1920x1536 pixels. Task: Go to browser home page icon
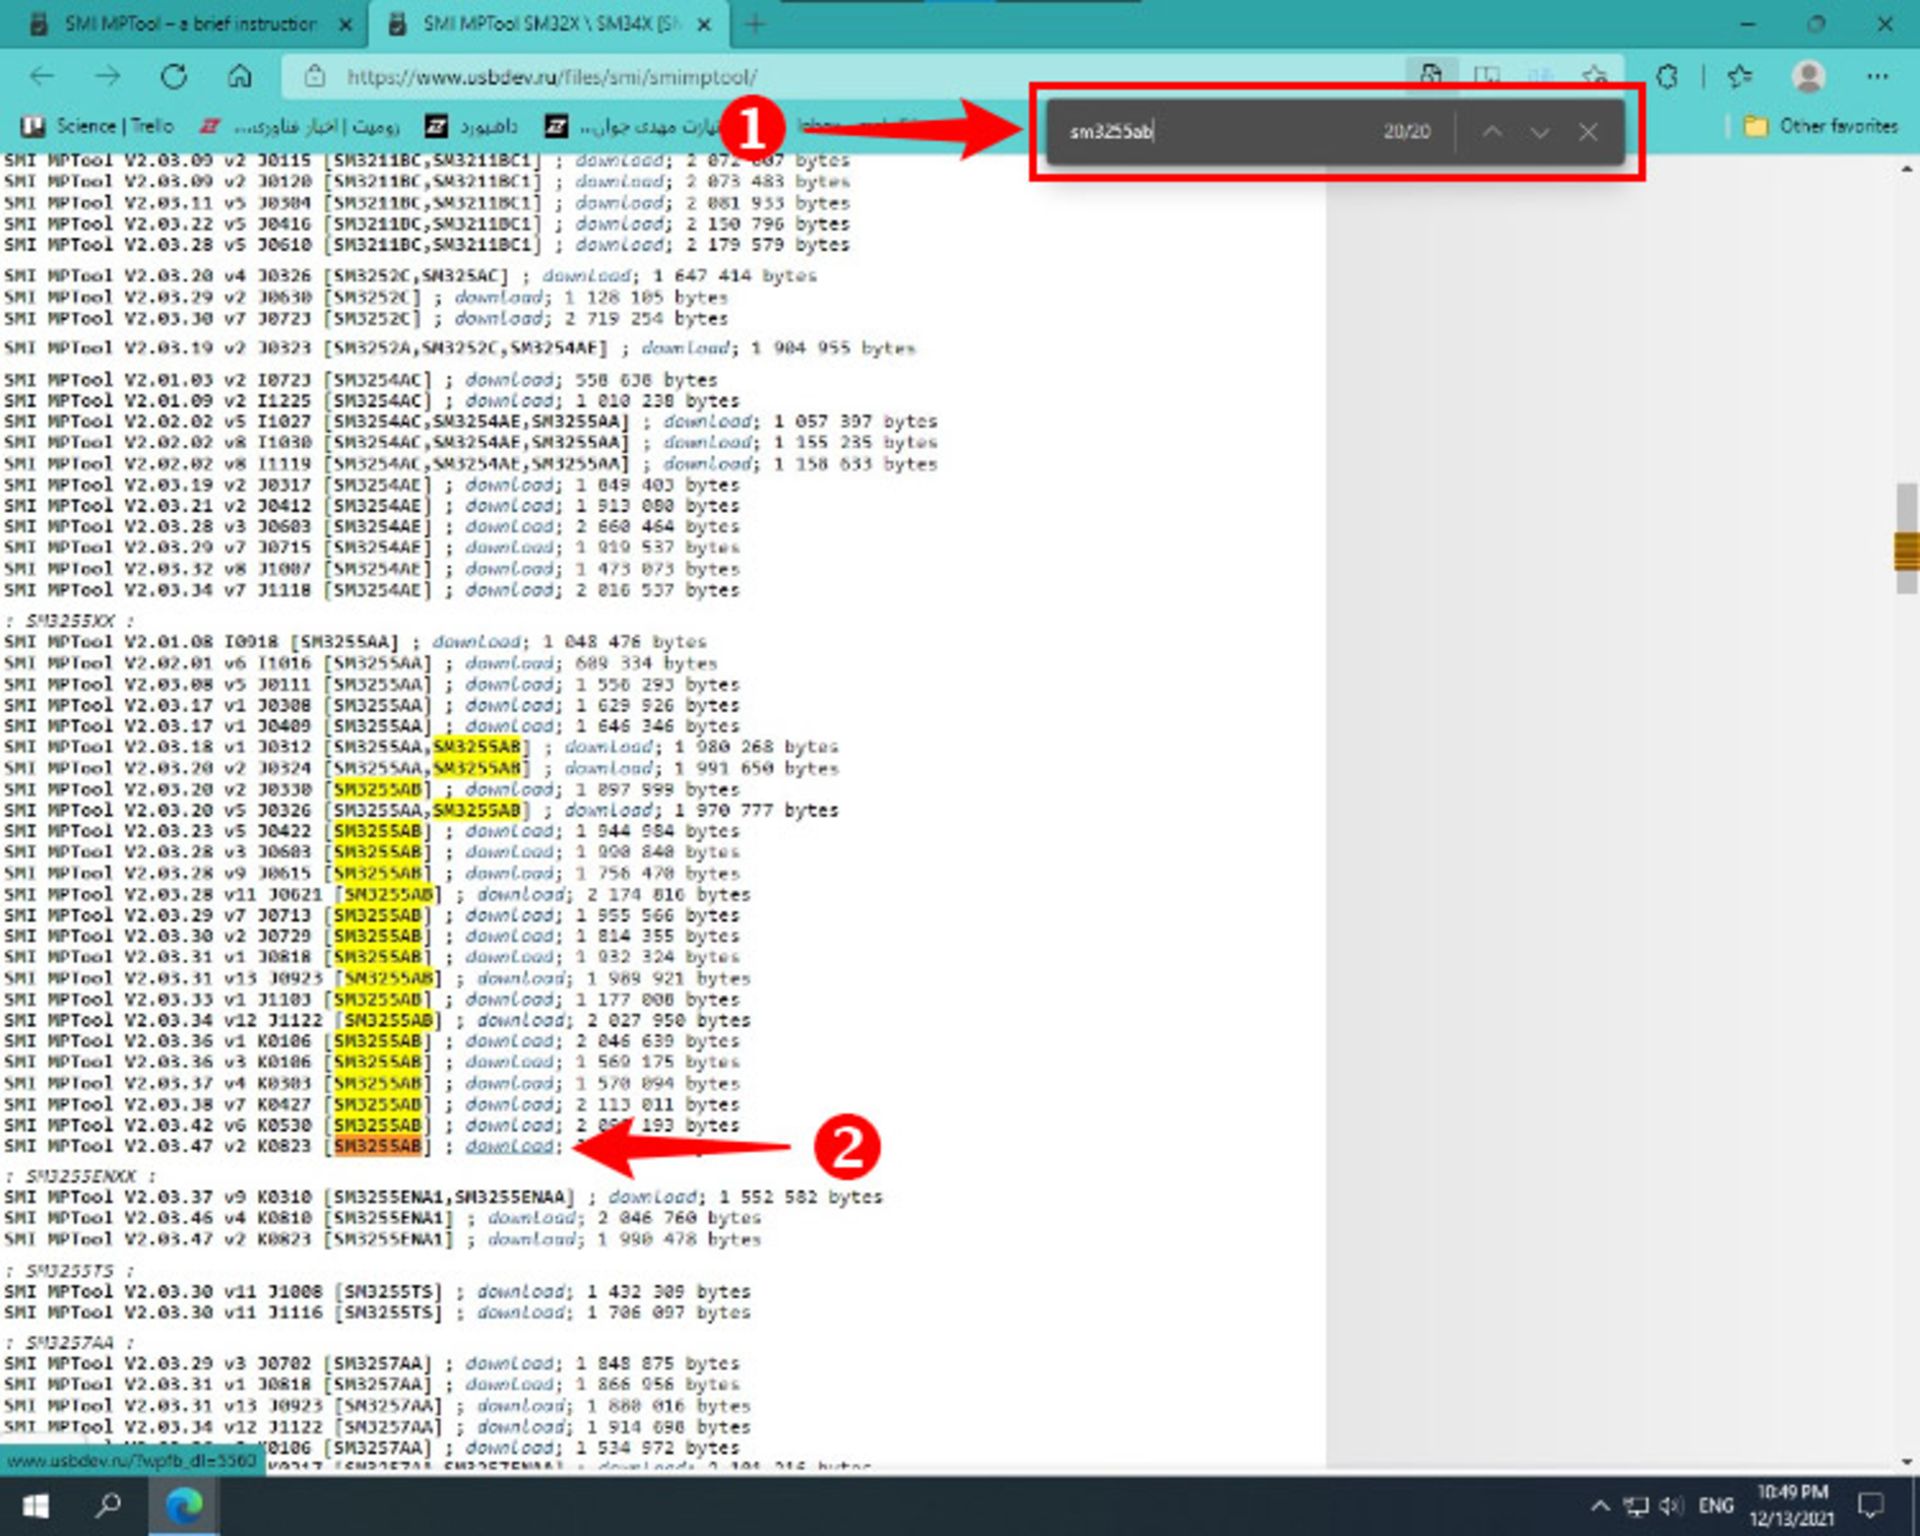[x=239, y=76]
